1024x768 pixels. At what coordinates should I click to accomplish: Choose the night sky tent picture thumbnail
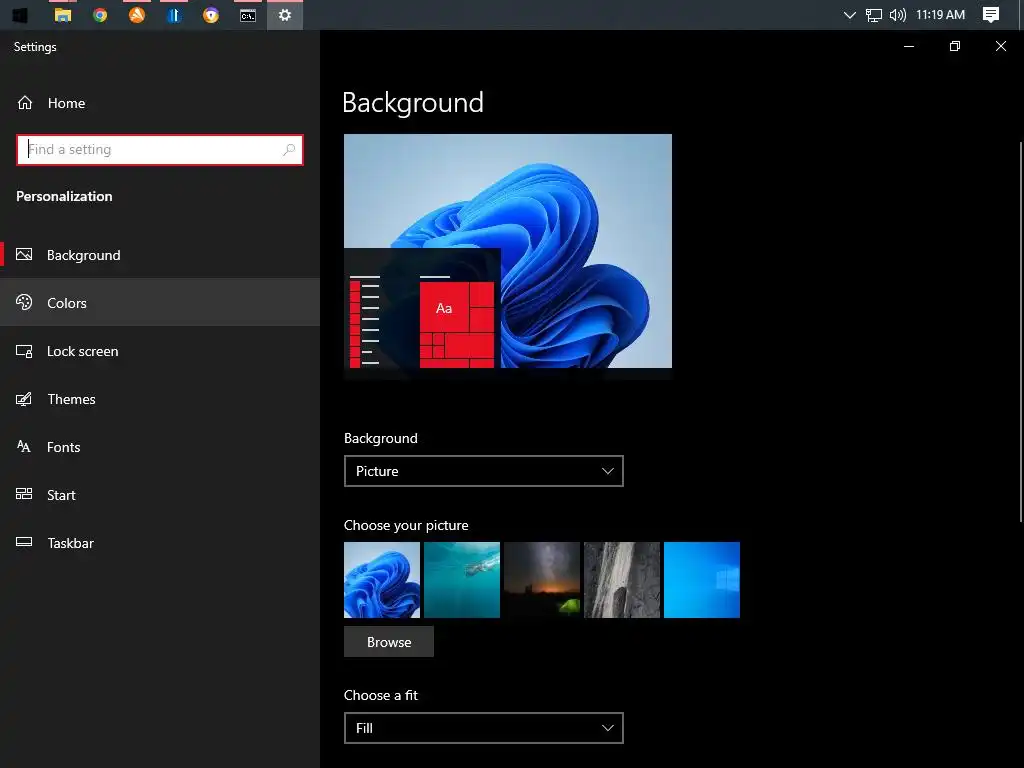click(x=542, y=580)
